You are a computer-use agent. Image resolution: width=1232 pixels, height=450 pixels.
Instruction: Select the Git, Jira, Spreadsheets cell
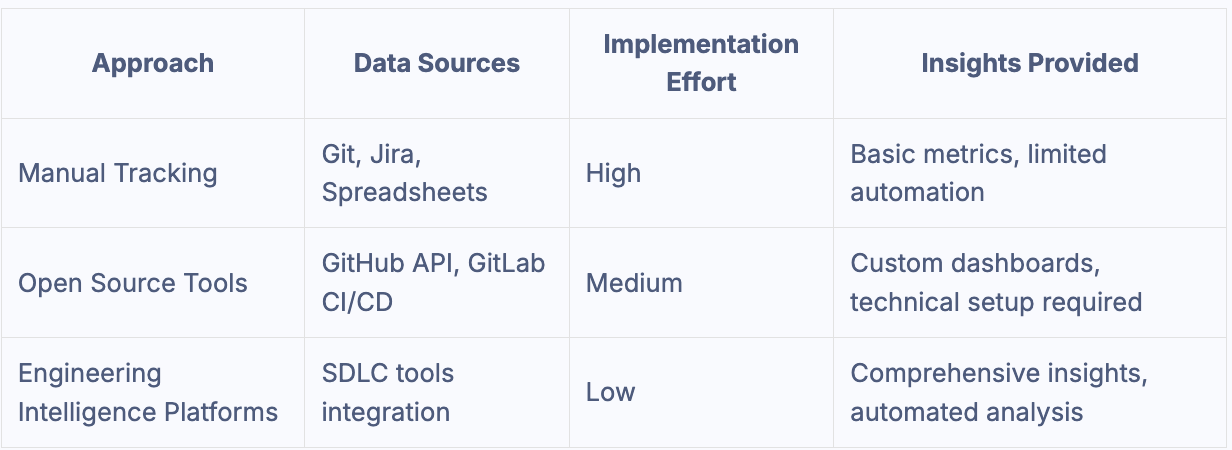pos(405,173)
